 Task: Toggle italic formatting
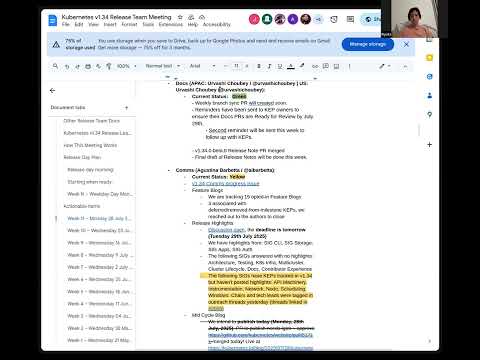click(x=269, y=66)
